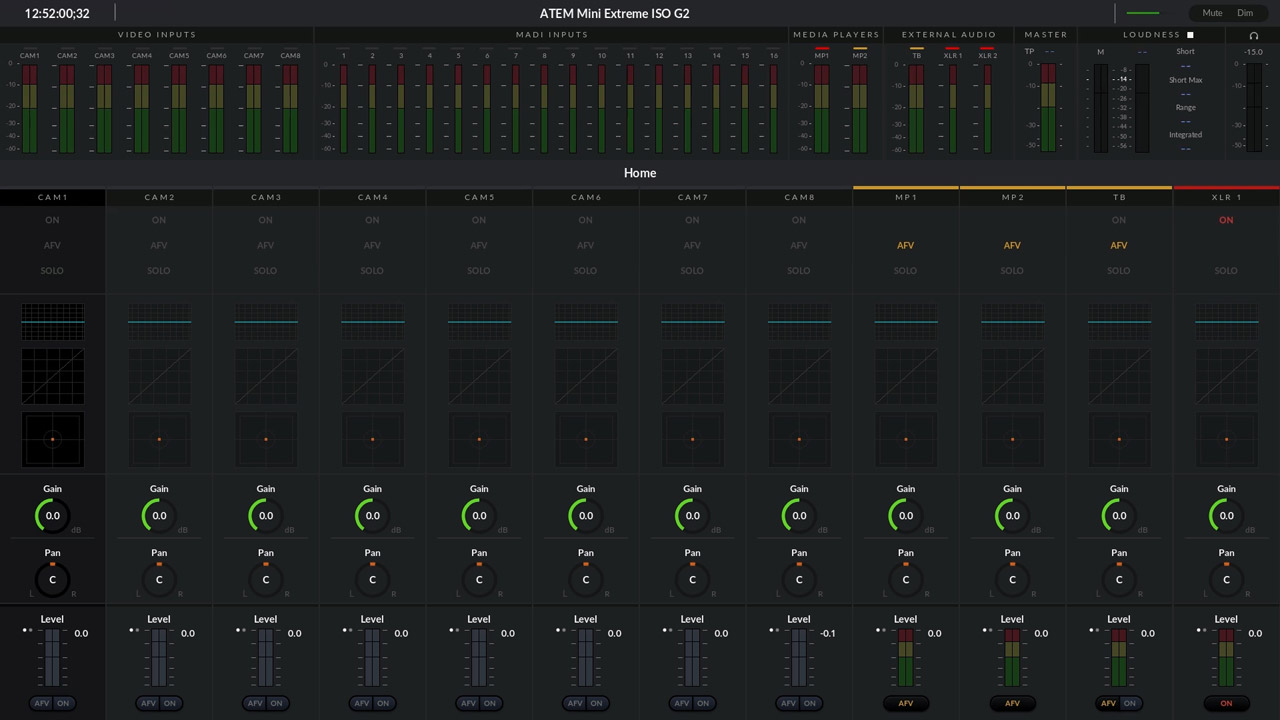Image resolution: width=1280 pixels, height=720 pixels.
Task: Solo the MP2 channel
Action: (x=1012, y=271)
